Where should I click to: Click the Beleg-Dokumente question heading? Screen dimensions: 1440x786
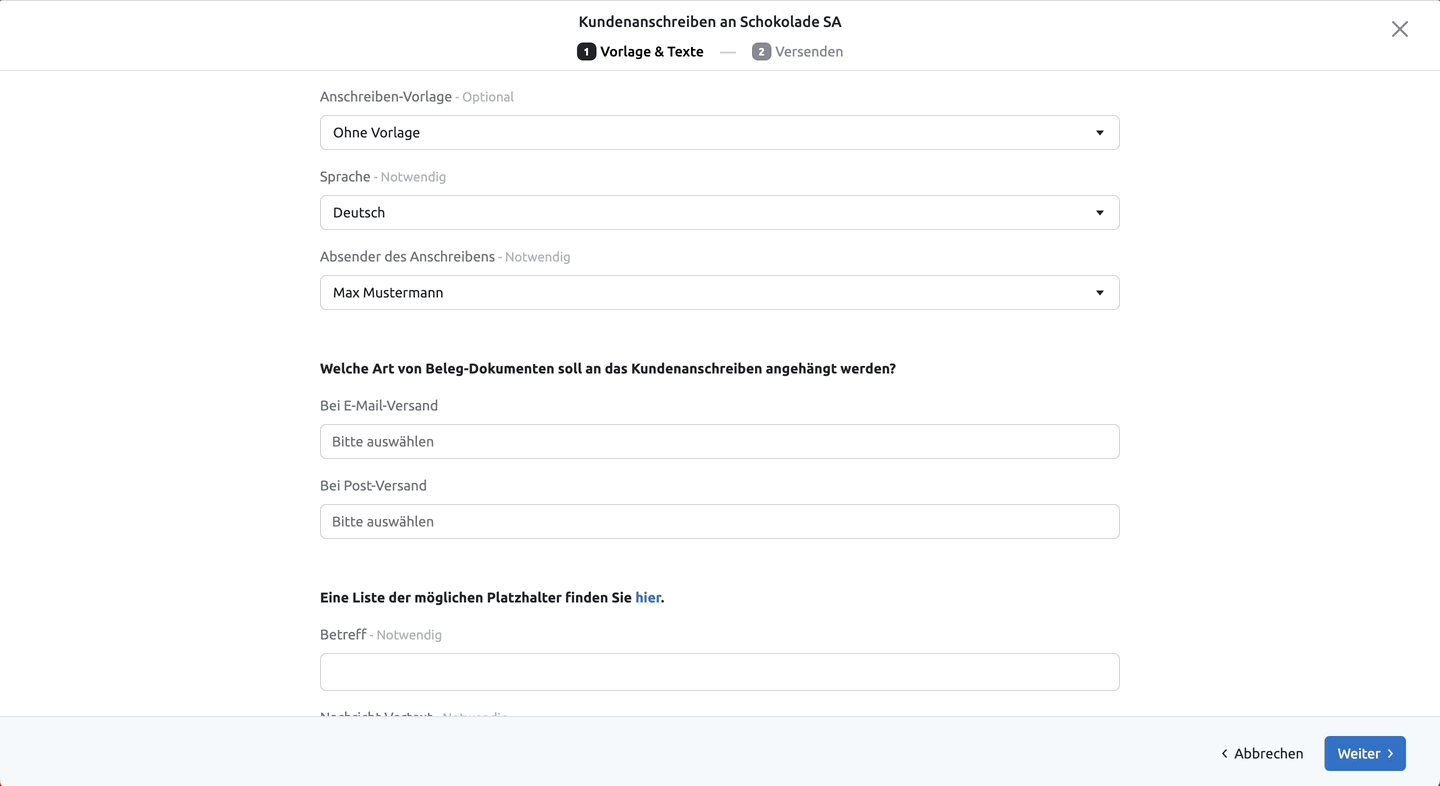click(608, 368)
